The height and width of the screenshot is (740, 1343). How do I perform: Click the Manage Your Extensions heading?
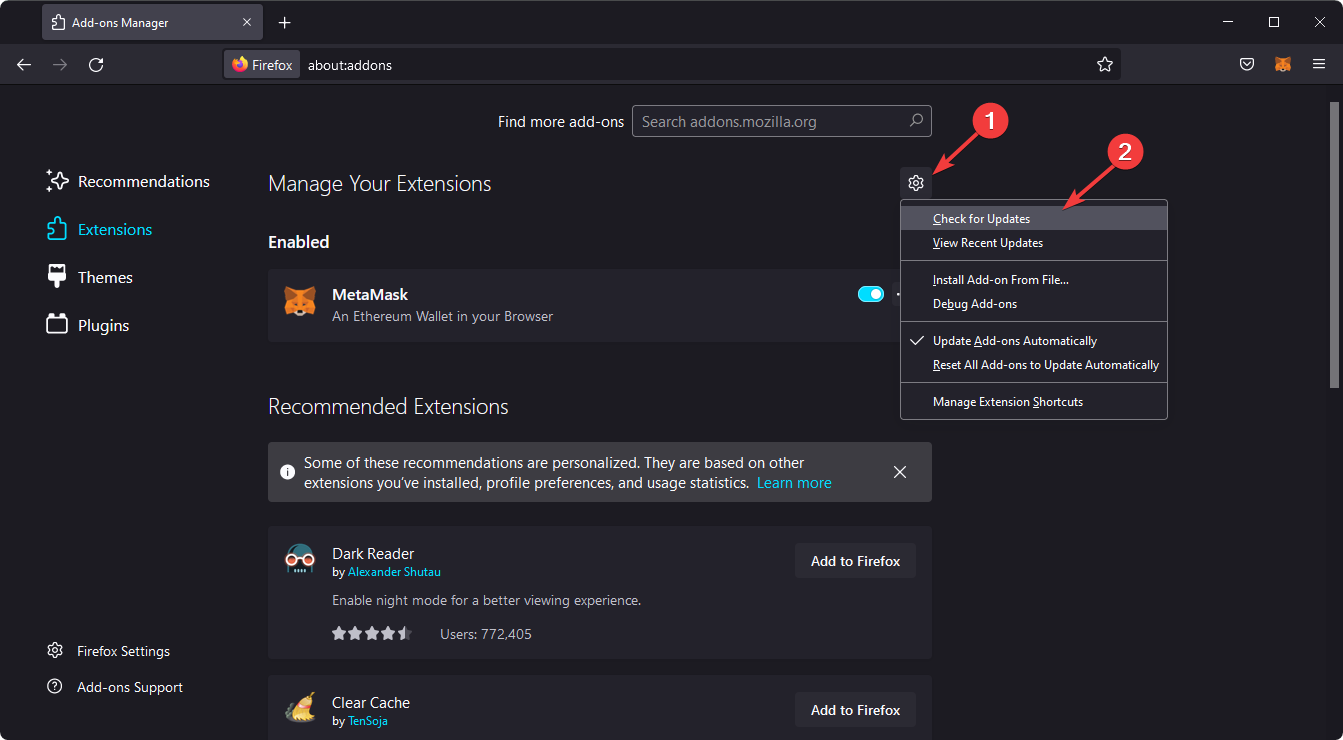[x=380, y=184]
